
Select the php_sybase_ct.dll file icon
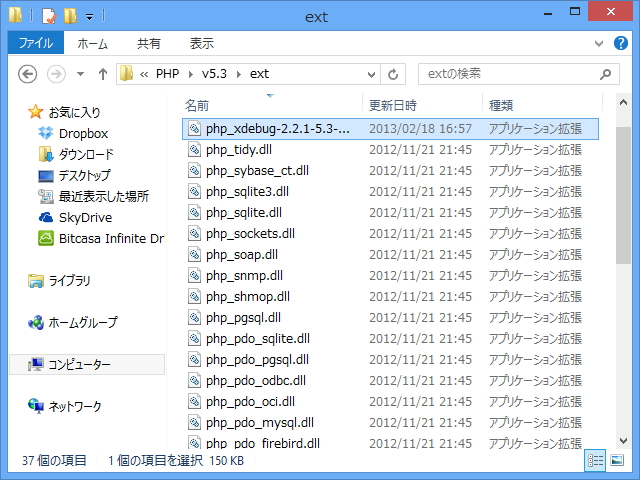[194, 171]
